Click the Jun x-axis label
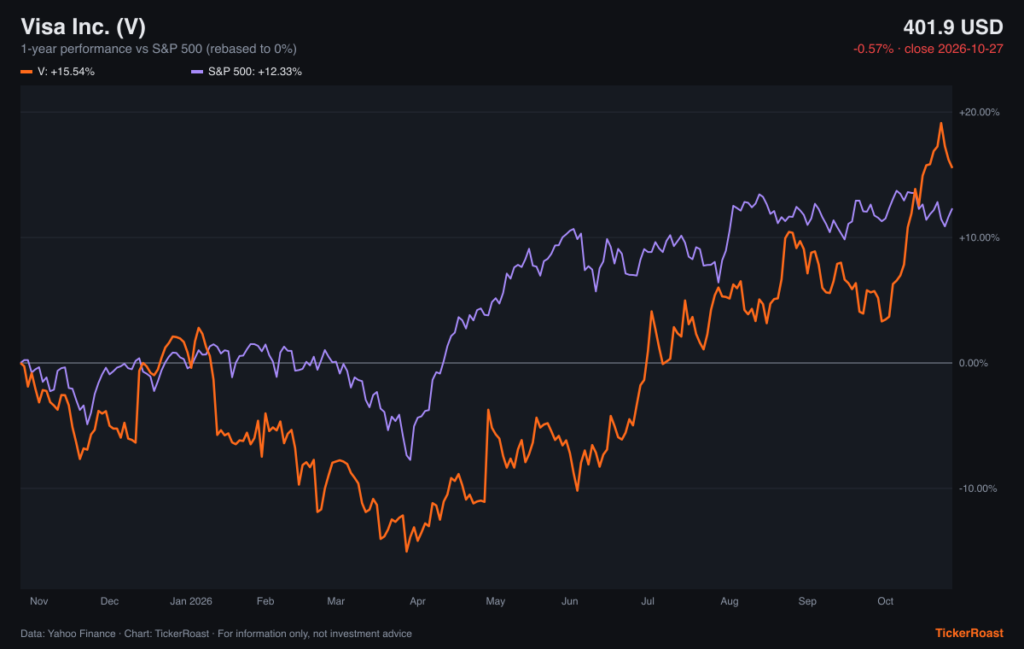This screenshot has height=649, width=1024. (569, 601)
